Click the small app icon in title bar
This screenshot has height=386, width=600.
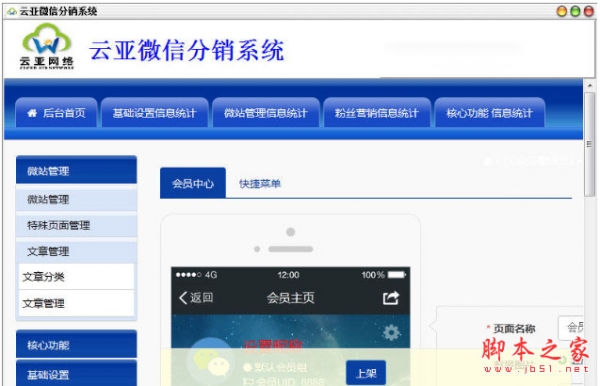[12, 12]
